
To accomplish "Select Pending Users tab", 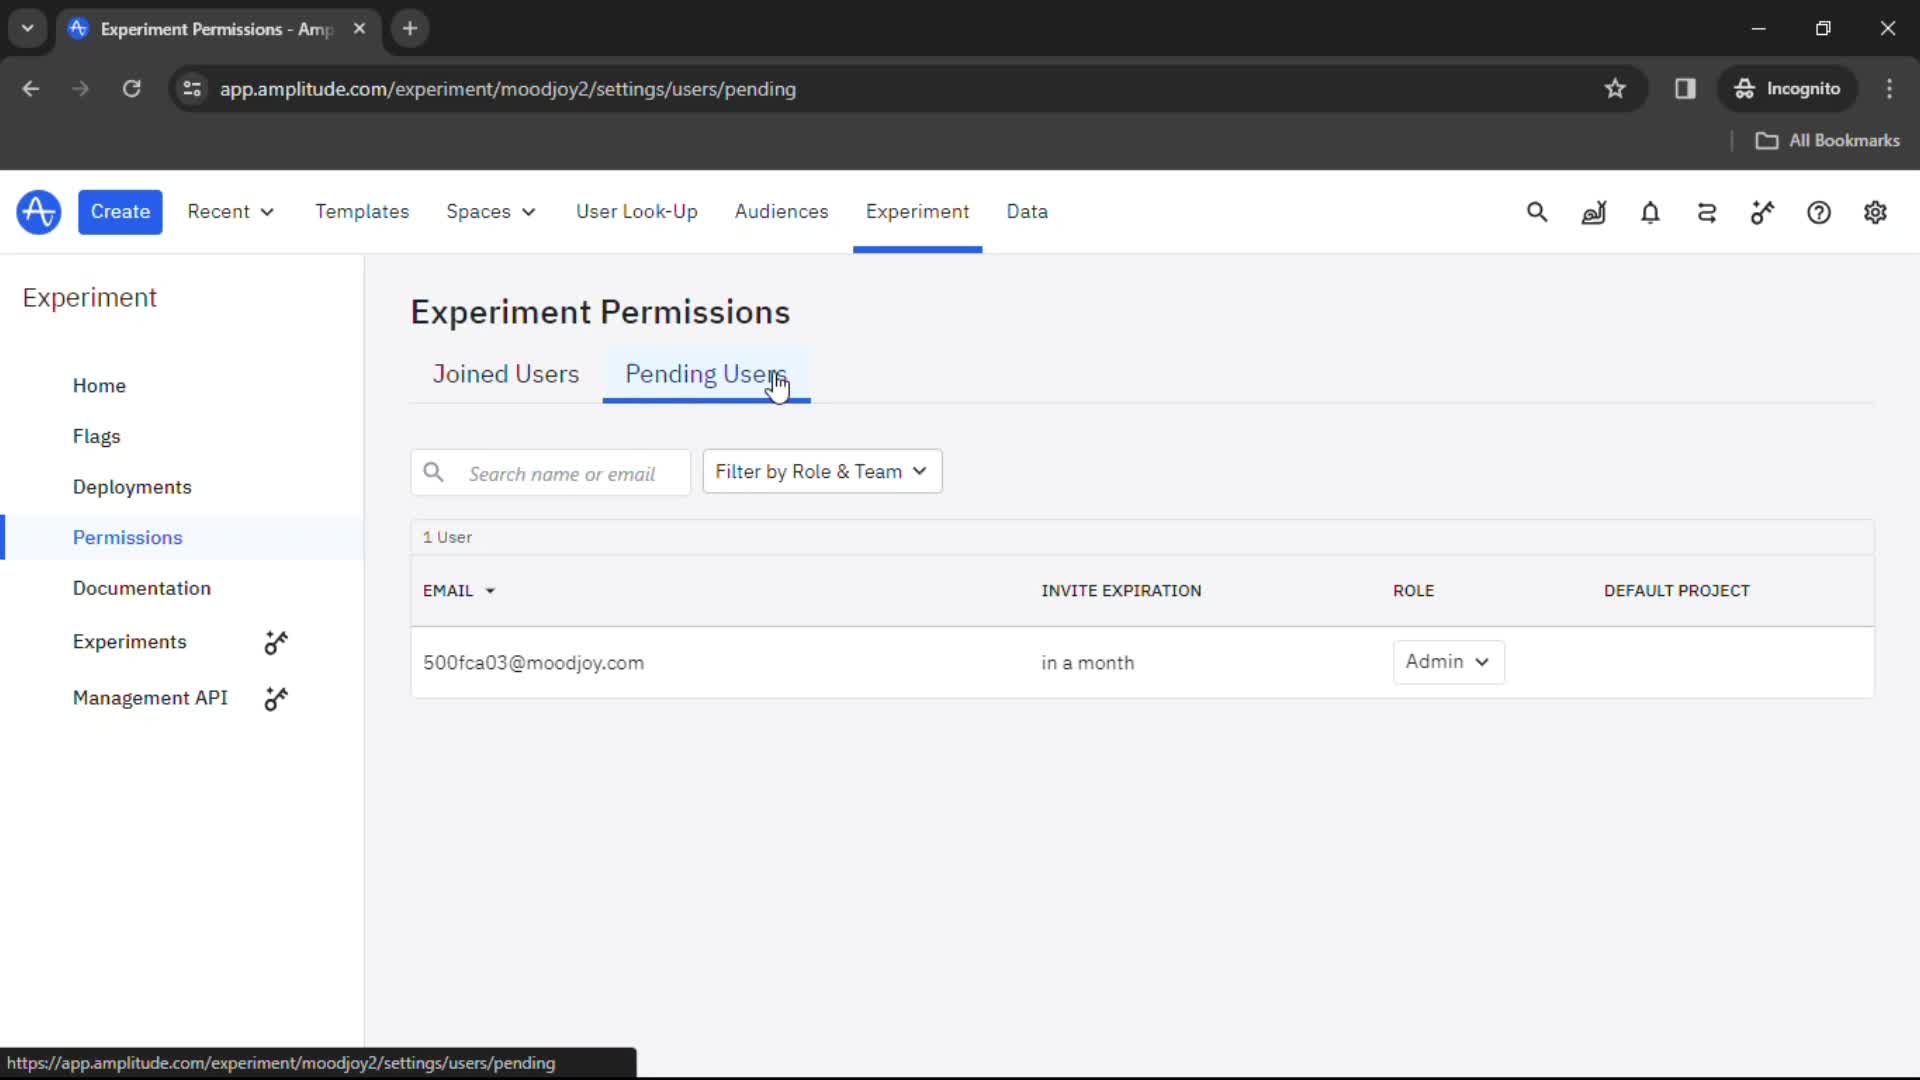I will pyautogui.click(x=706, y=374).
